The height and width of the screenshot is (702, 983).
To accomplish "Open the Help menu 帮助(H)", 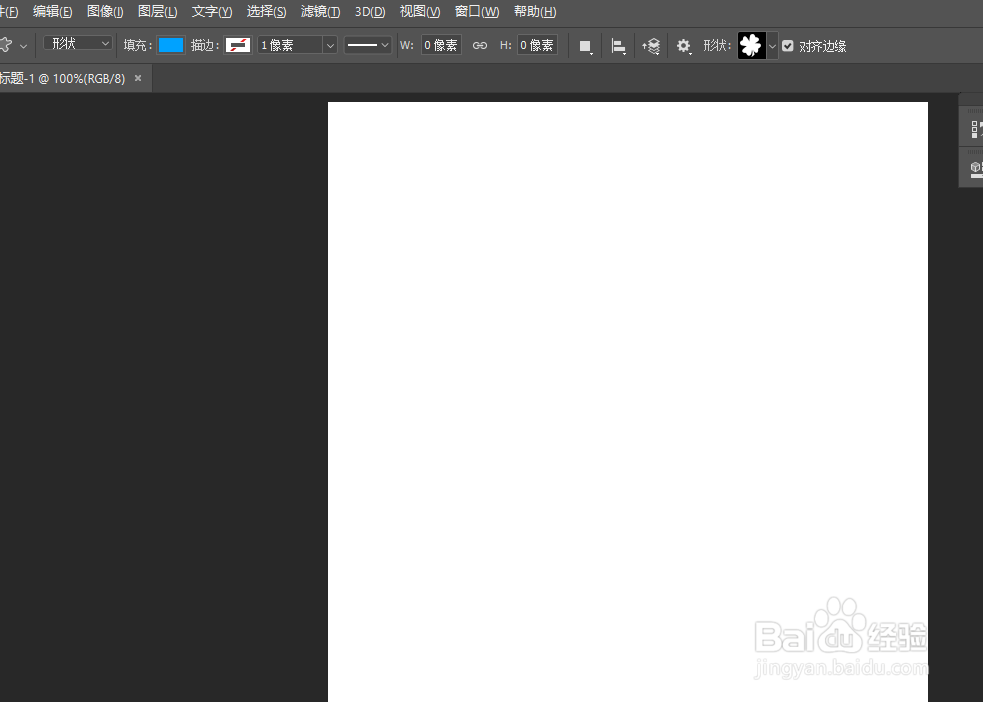I will 535,12.
